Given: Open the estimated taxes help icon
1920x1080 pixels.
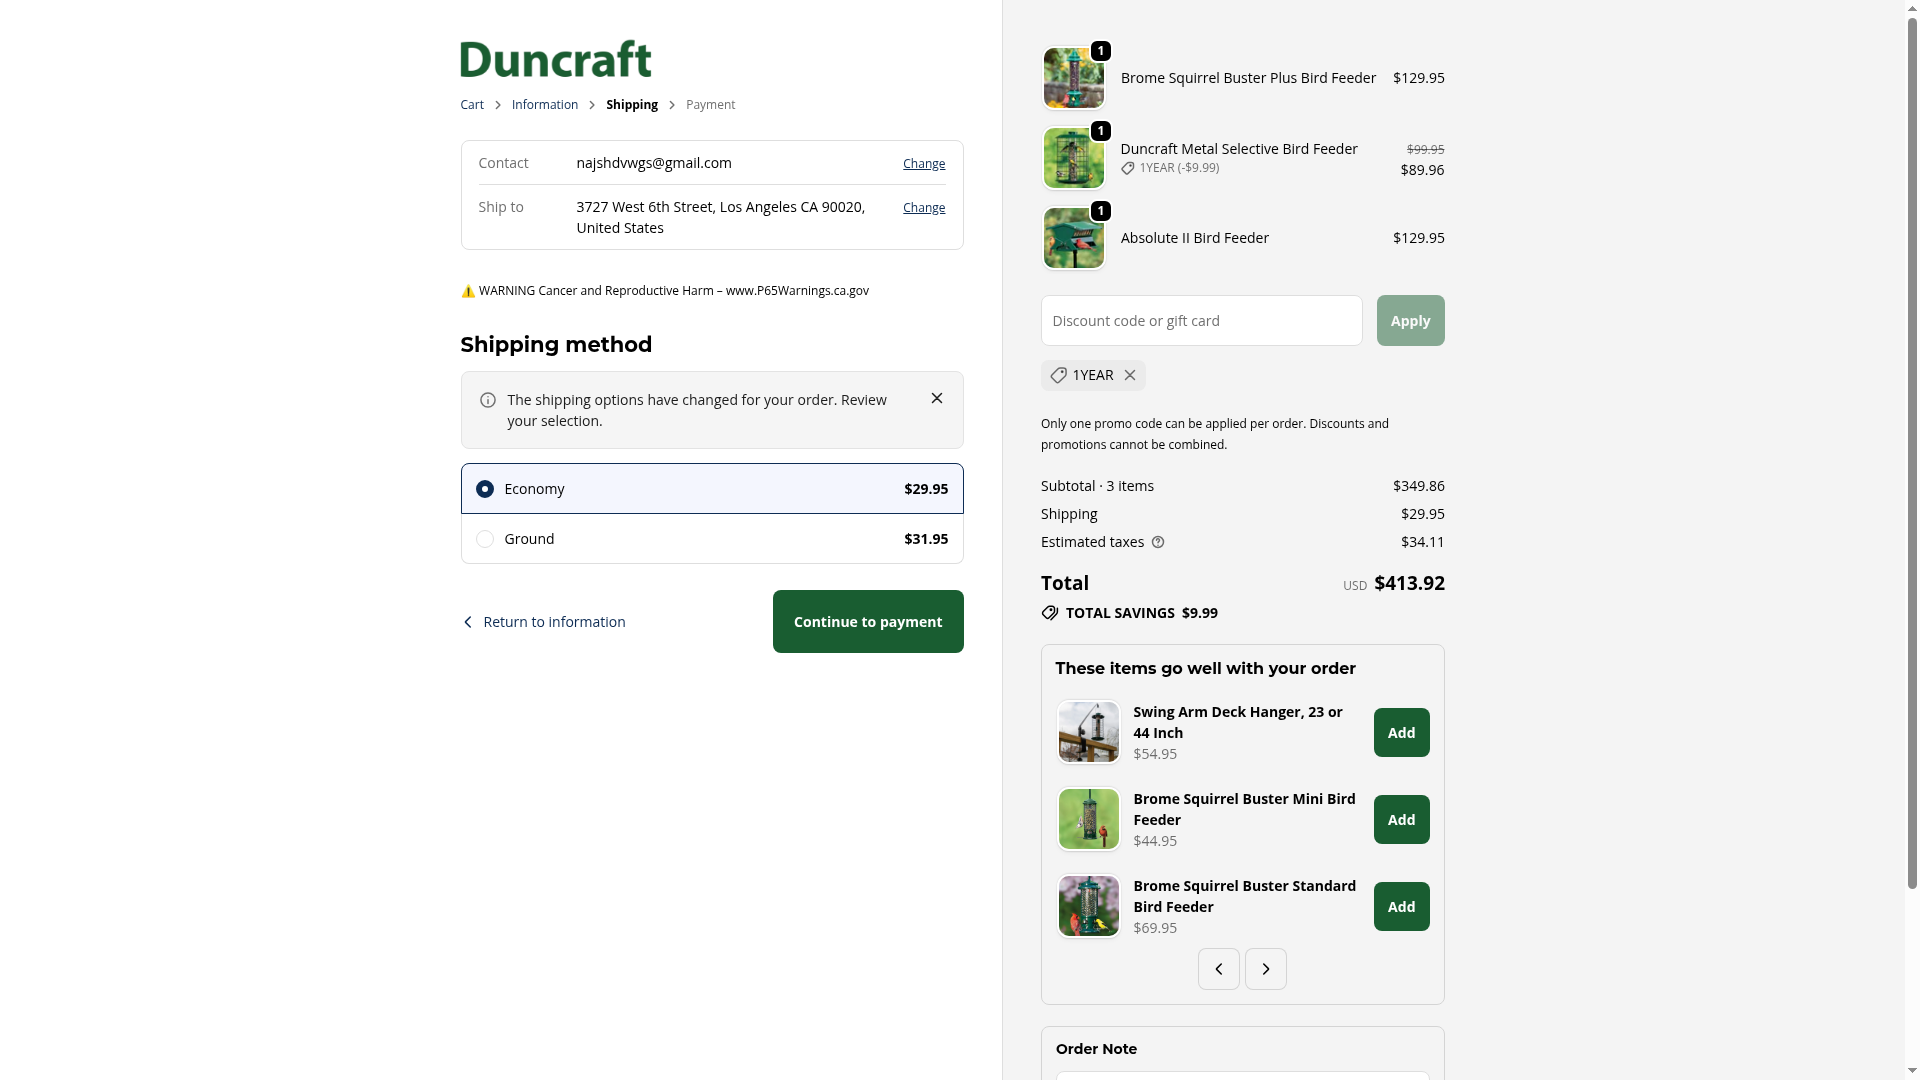Looking at the screenshot, I should pyautogui.click(x=1158, y=542).
